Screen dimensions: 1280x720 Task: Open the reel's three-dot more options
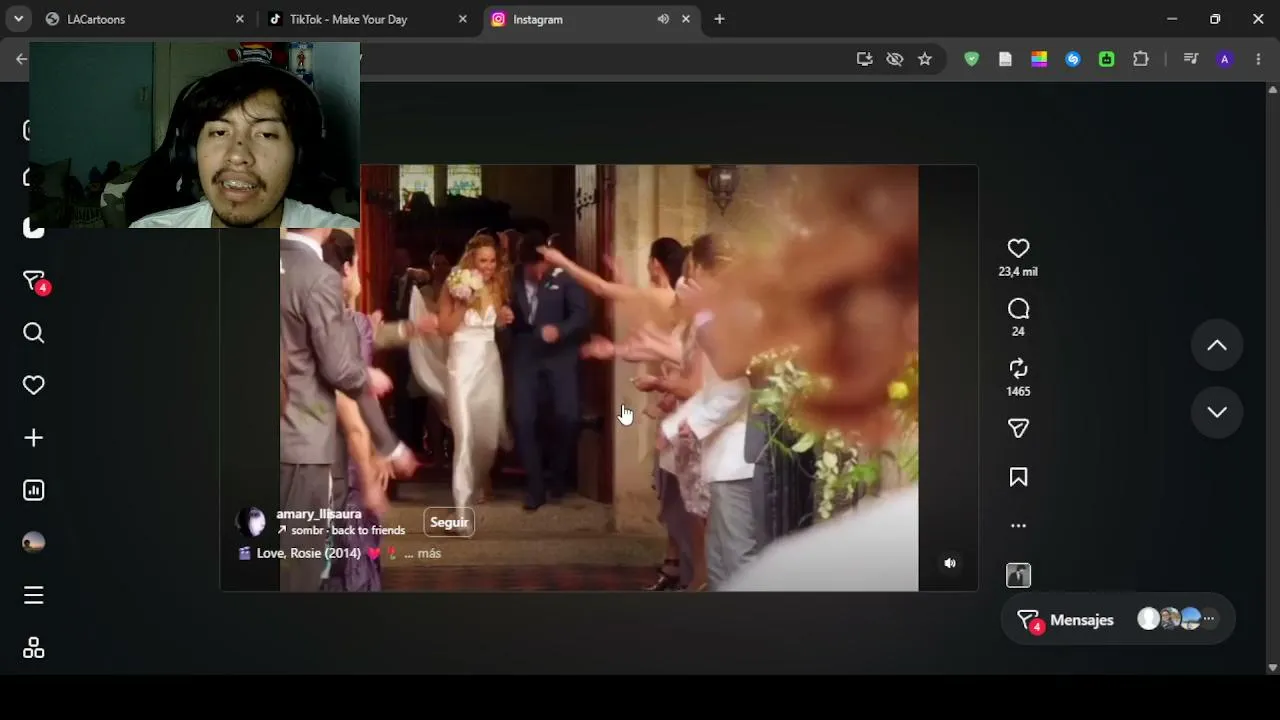click(x=1018, y=525)
